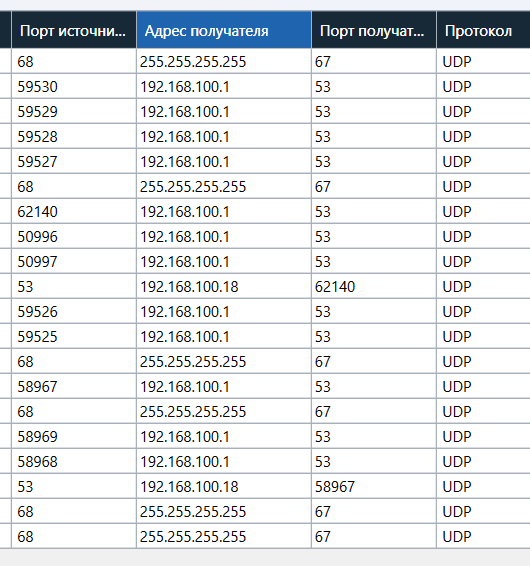The image size is (530, 566).
Task: Select the source port cell 59529
Action: (74, 112)
